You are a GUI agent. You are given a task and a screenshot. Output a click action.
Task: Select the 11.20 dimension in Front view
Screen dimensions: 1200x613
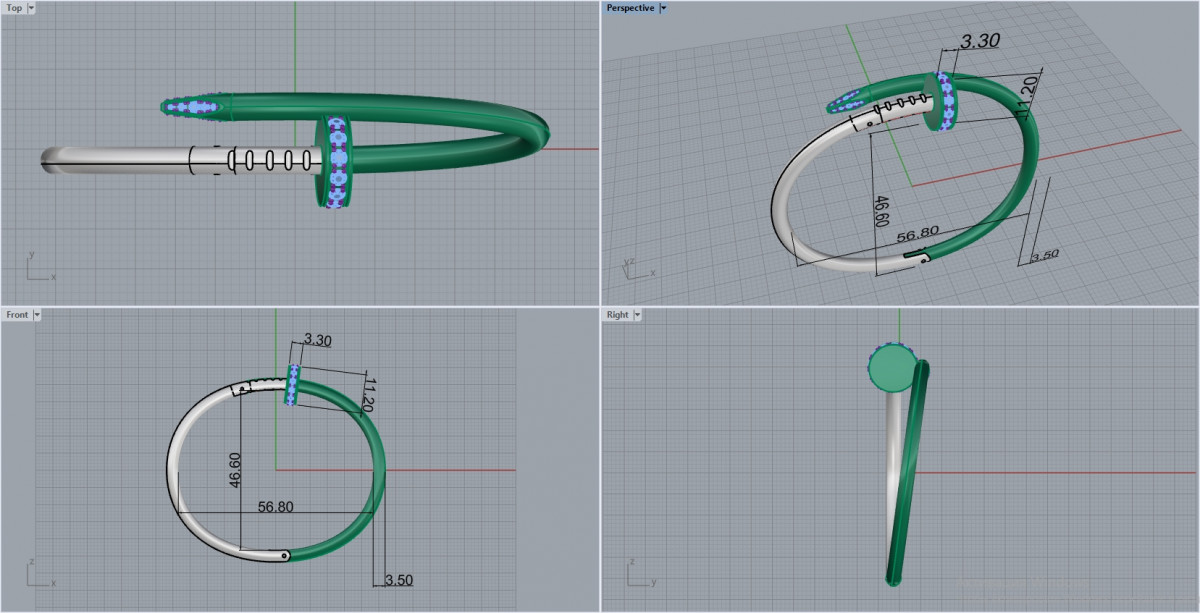(368, 394)
